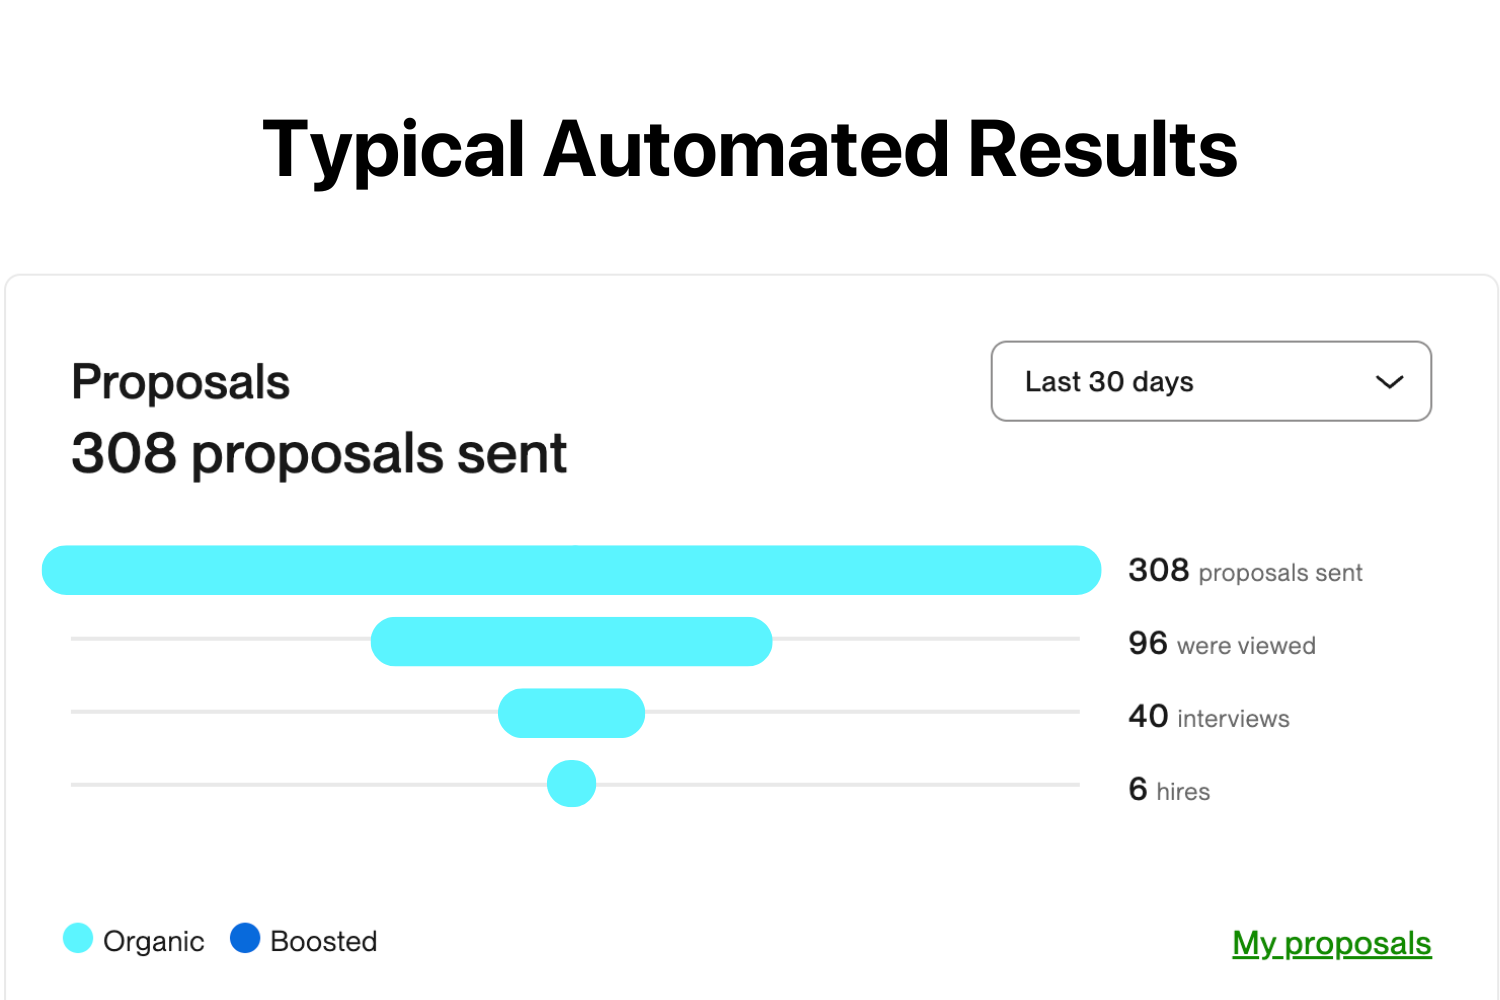Click the 96 were viewed funnel bar
Screen dimensions: 1500x1000
571,641
